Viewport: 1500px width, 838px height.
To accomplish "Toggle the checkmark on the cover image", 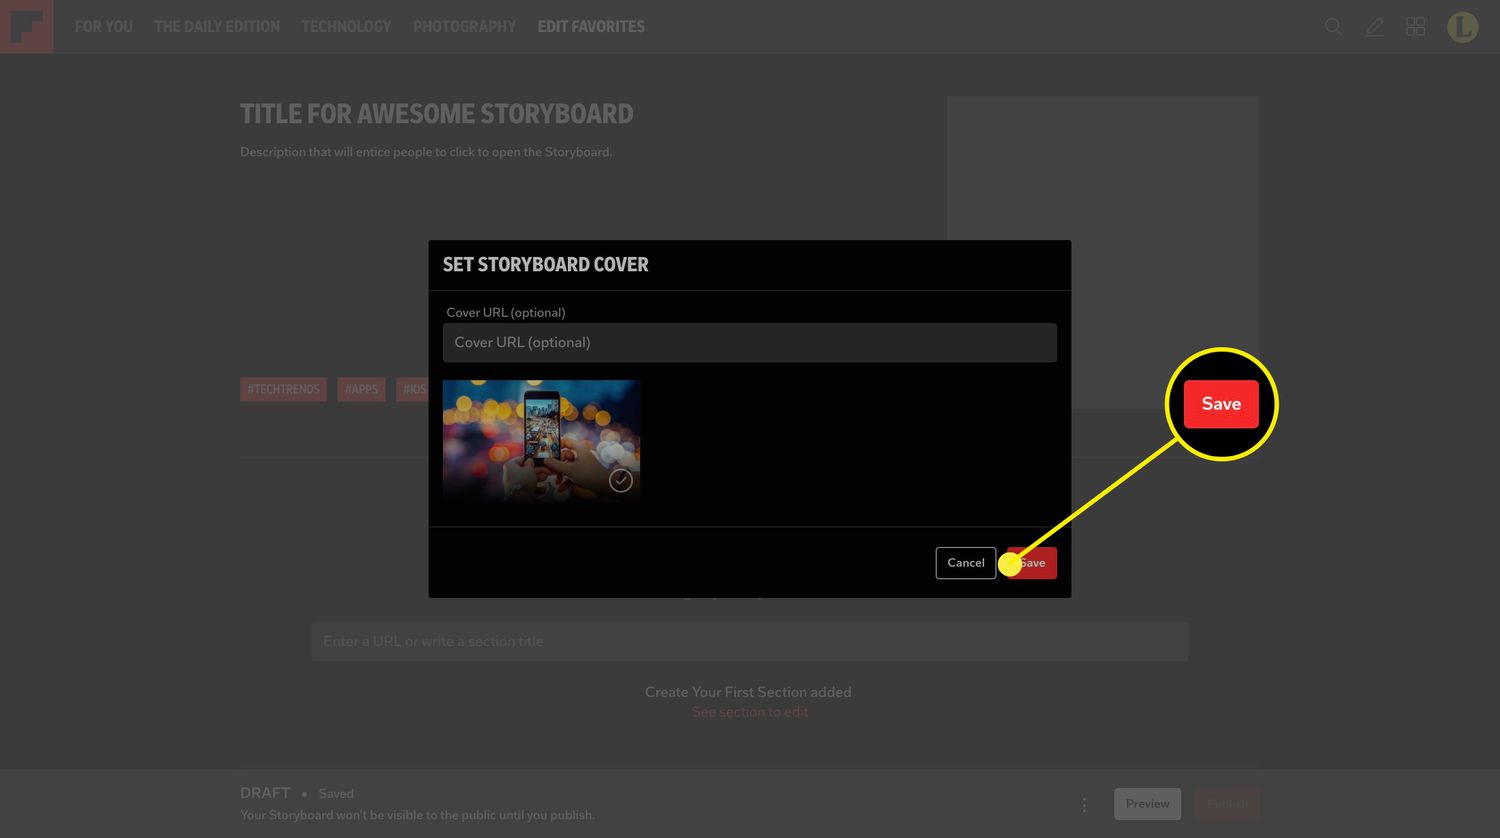I will click(x=621, y=481).
